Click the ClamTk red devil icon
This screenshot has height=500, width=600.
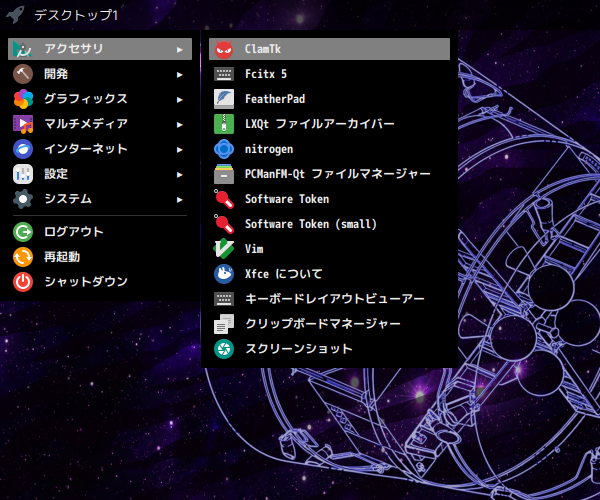(x=224, y=49)
